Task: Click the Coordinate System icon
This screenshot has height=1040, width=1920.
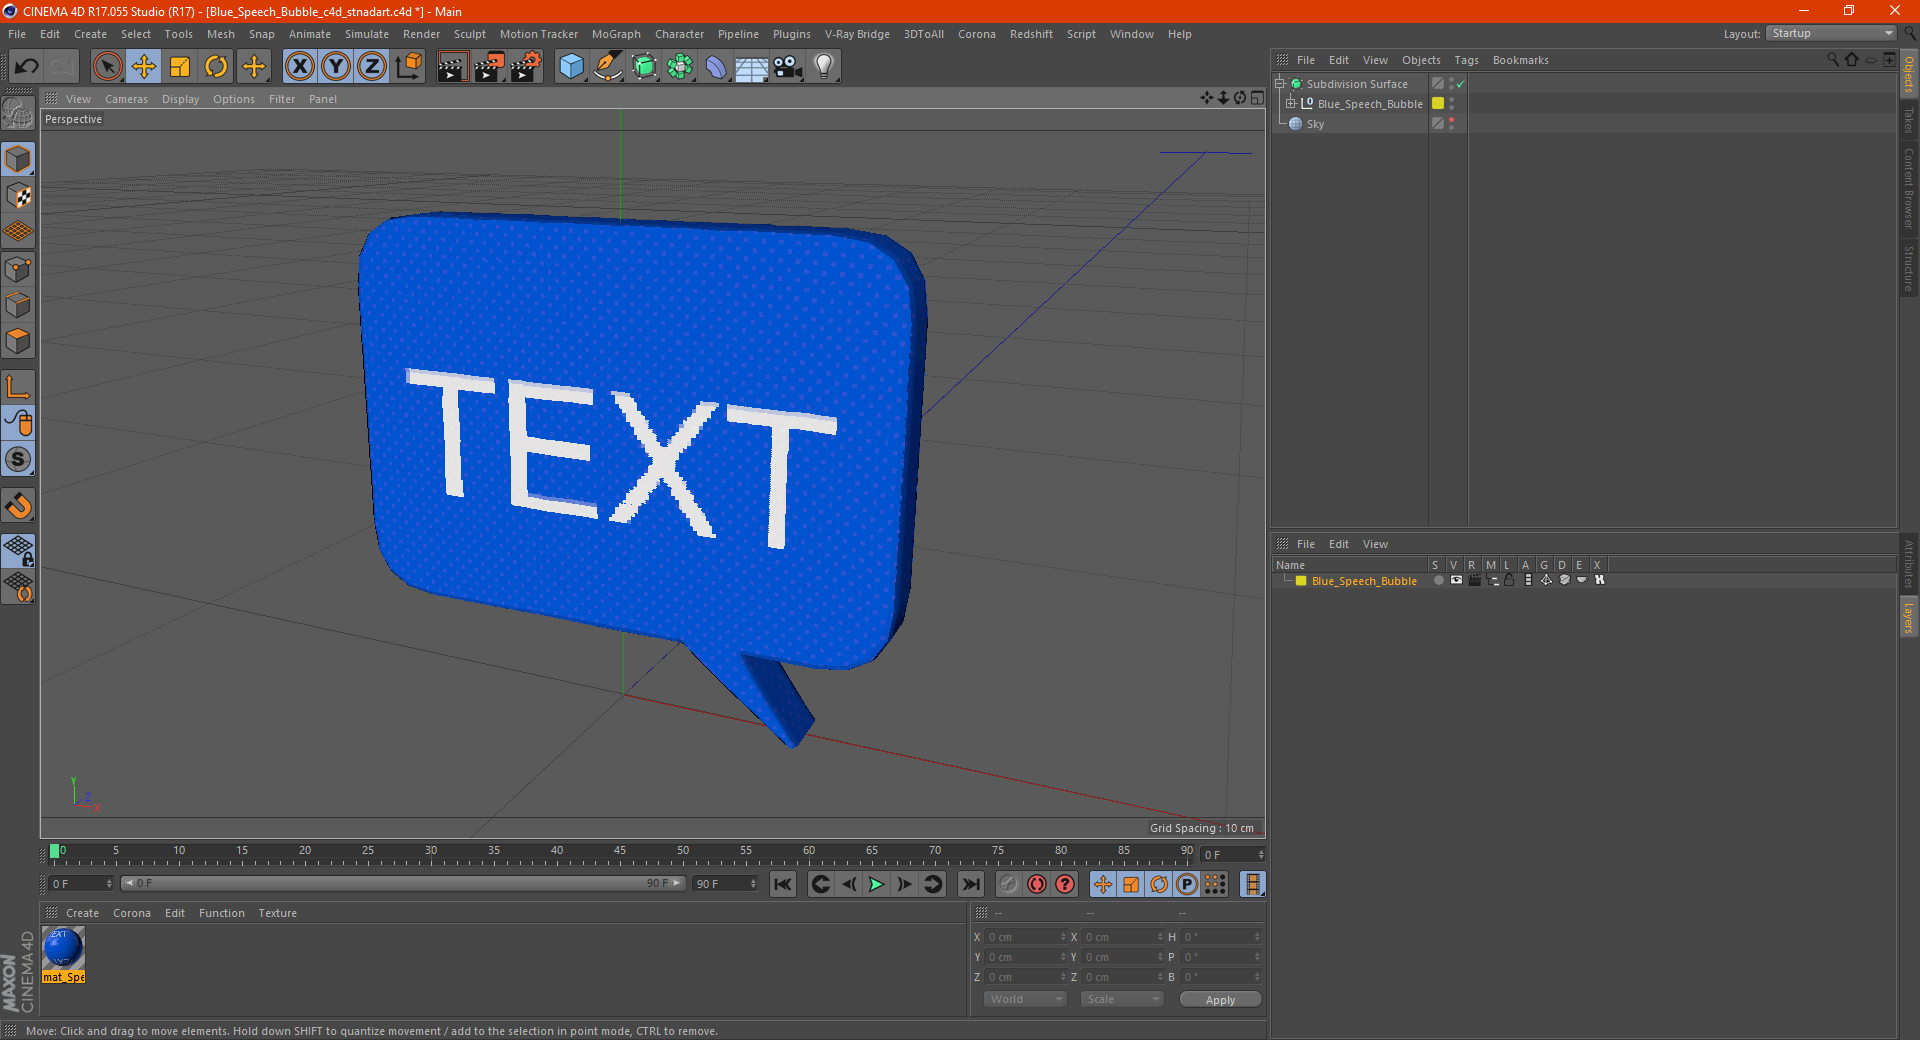Action: (x=408, y=67)
